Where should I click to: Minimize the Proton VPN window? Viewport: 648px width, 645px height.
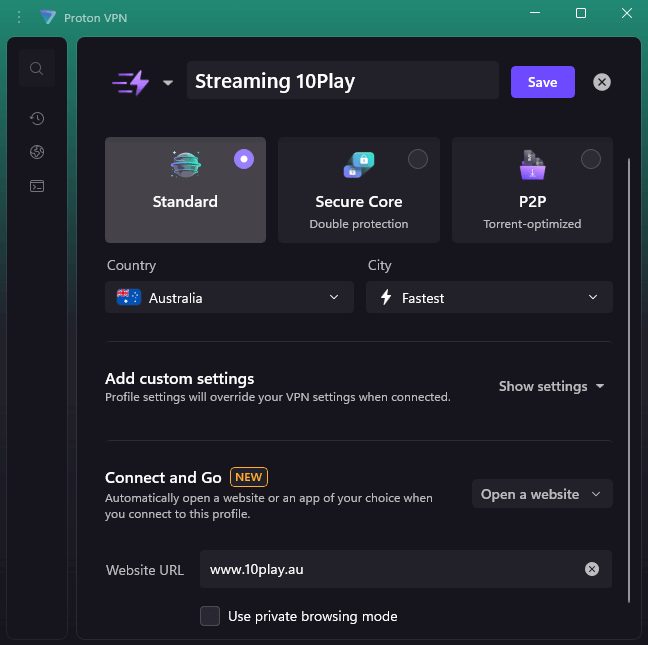tap(535, 13)
